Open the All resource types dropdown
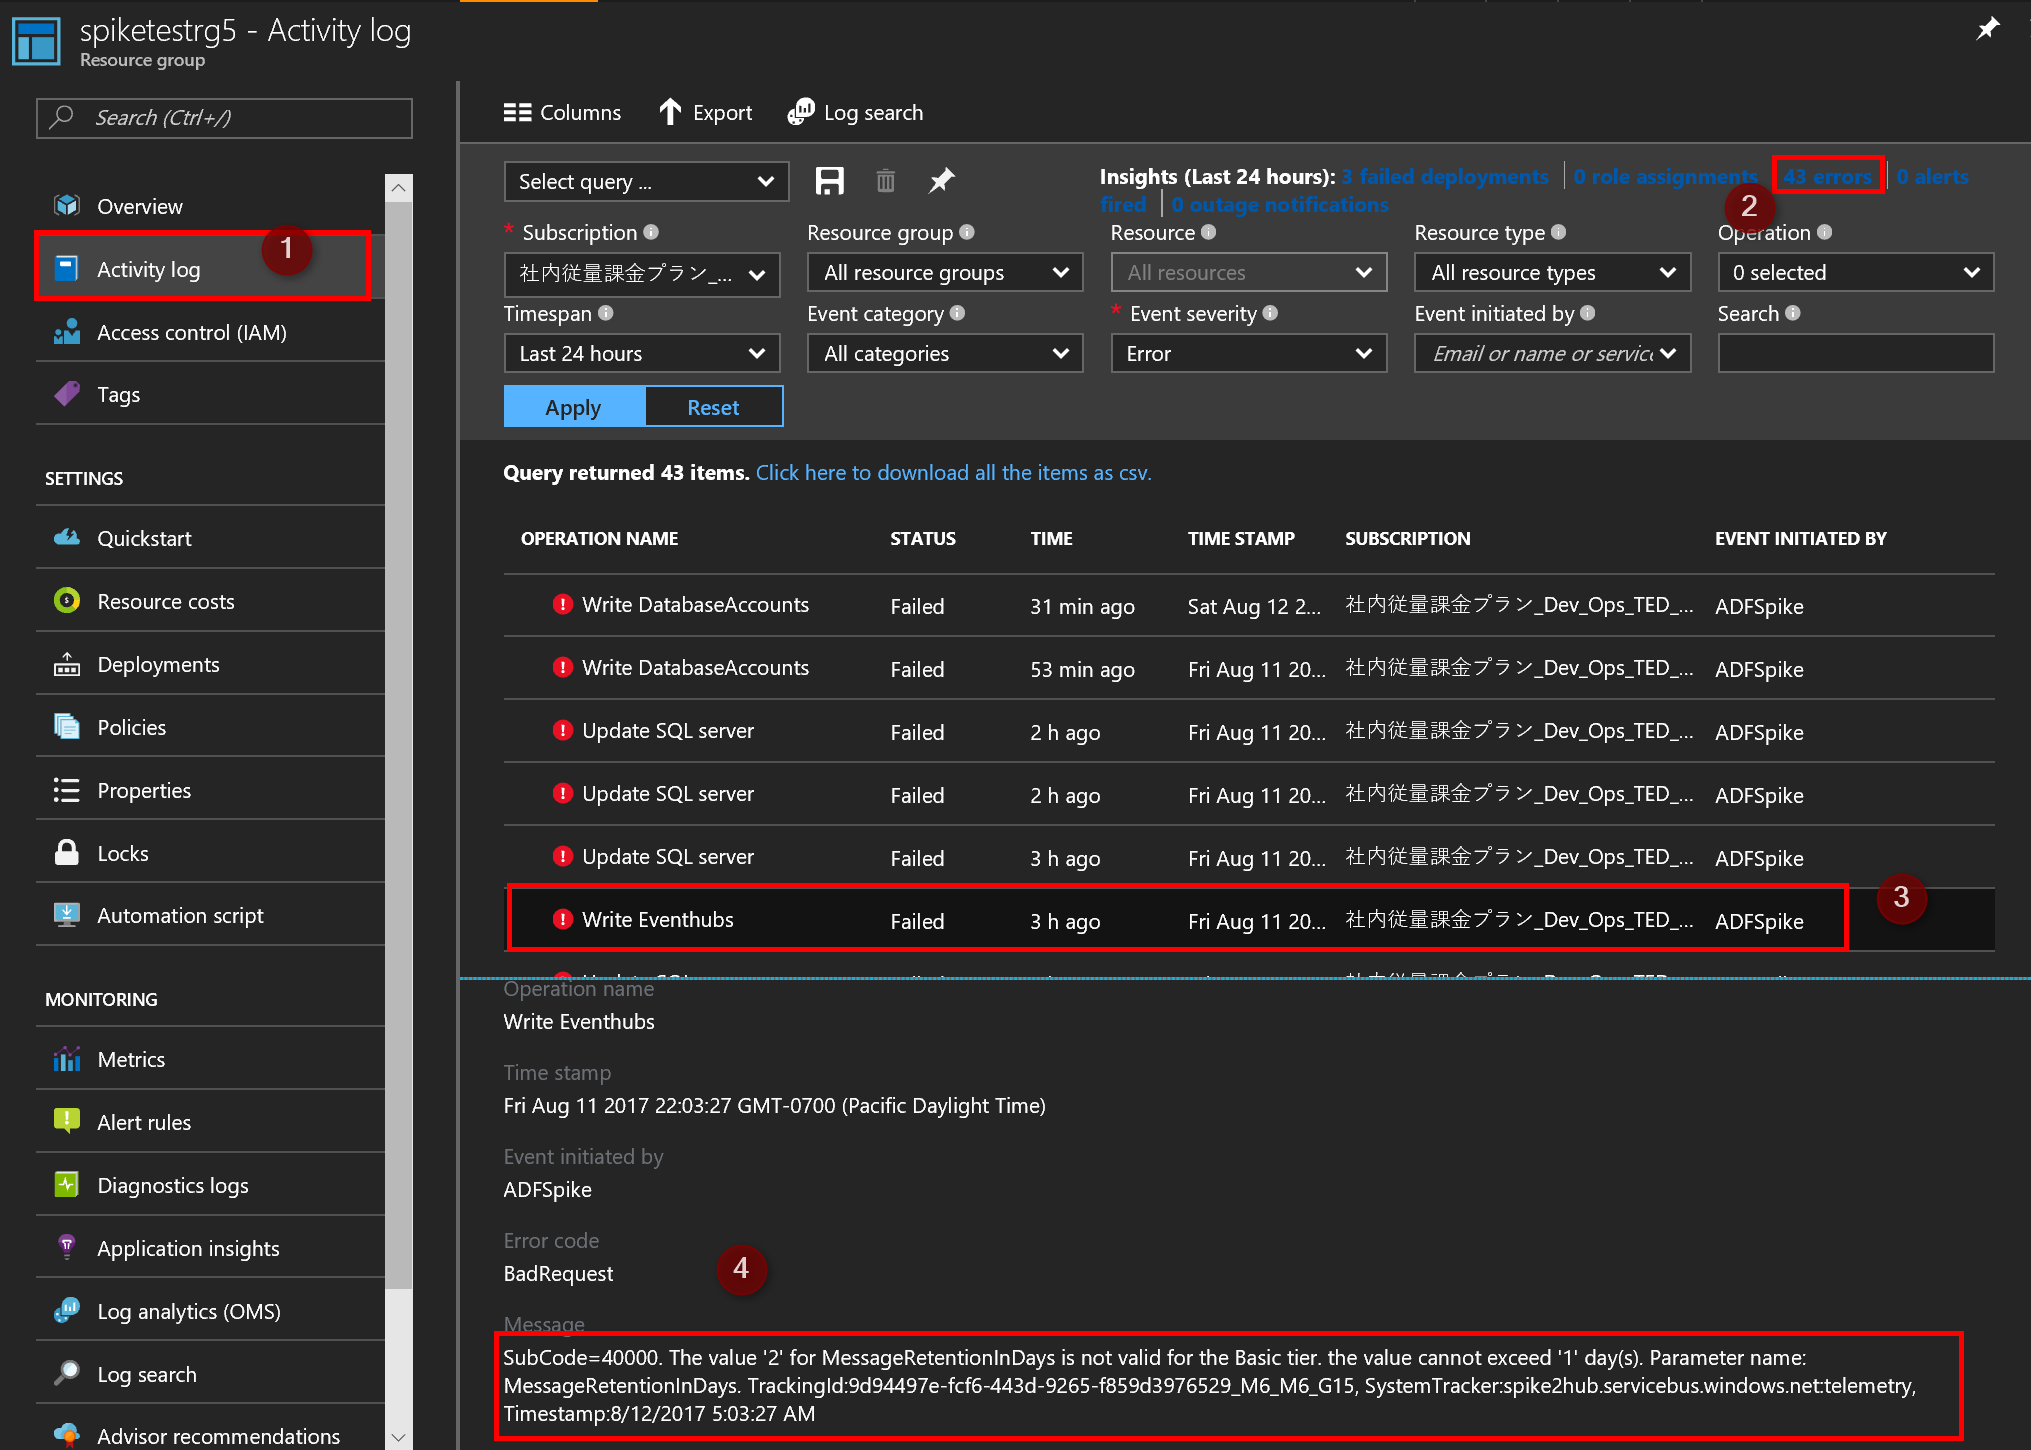2031x1450 pixels. tap(1553, 273)
